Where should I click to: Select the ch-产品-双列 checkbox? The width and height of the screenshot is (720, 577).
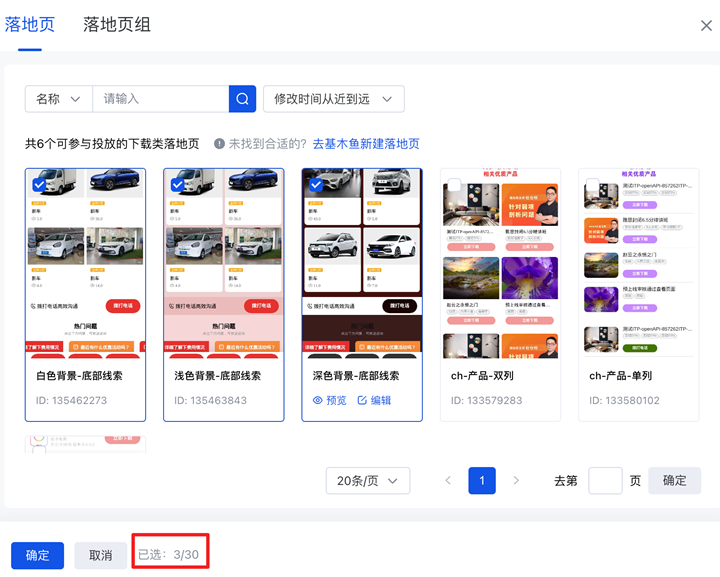pyautogui.click(x=454, y=184)
